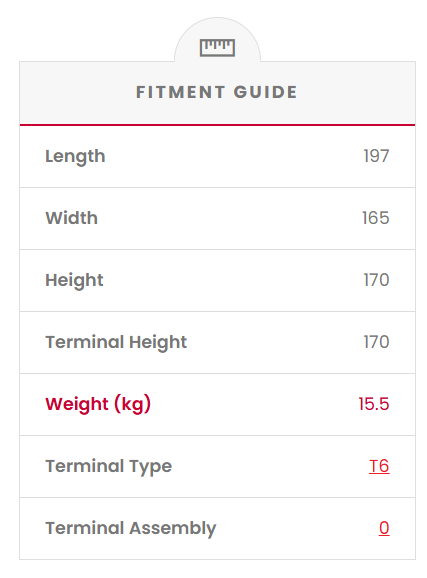Click the word FITMENT in the header

point(180,92)
